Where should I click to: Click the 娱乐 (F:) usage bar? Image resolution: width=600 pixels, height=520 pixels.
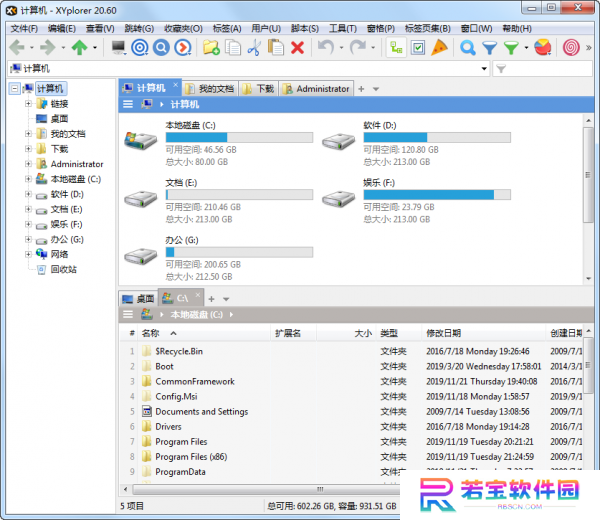click(437, 195)
